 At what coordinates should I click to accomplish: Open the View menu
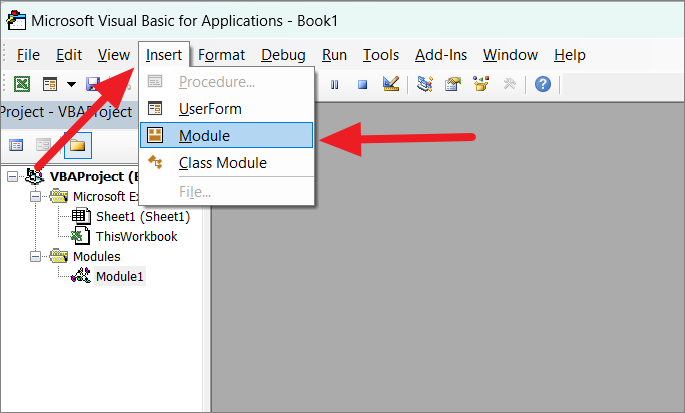click(114, 55)
